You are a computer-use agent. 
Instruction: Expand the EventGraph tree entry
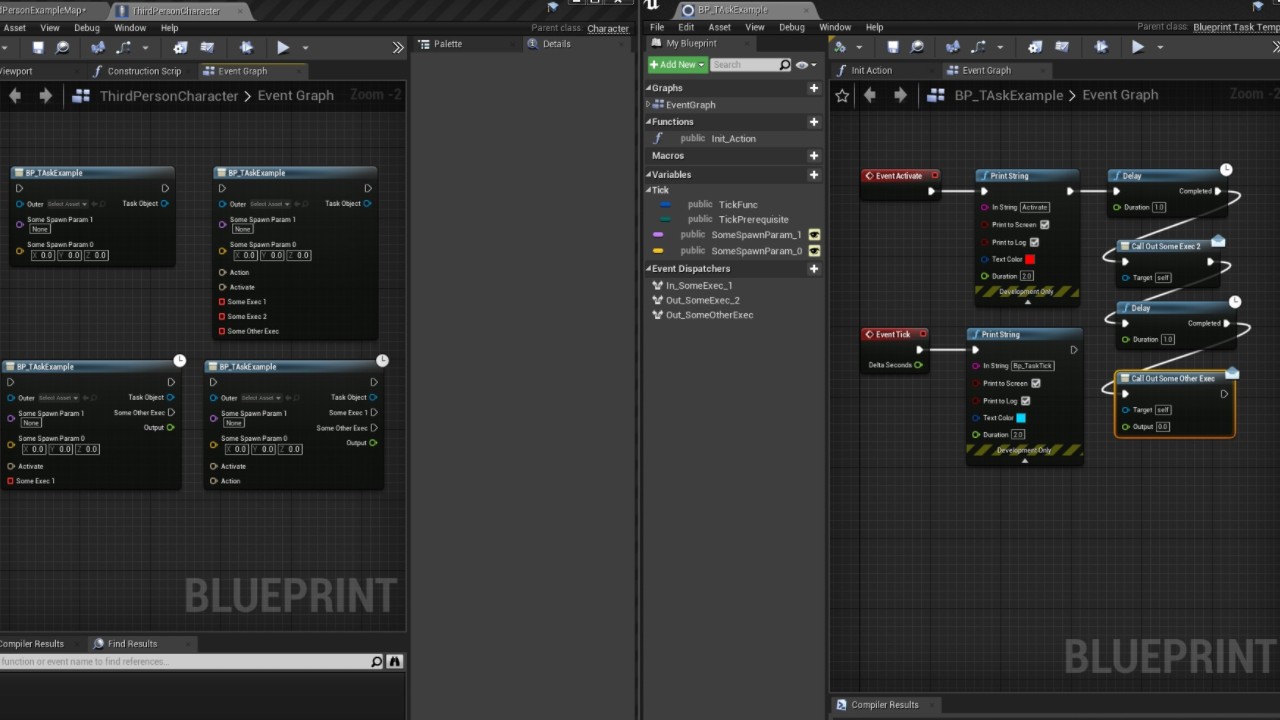649,104
